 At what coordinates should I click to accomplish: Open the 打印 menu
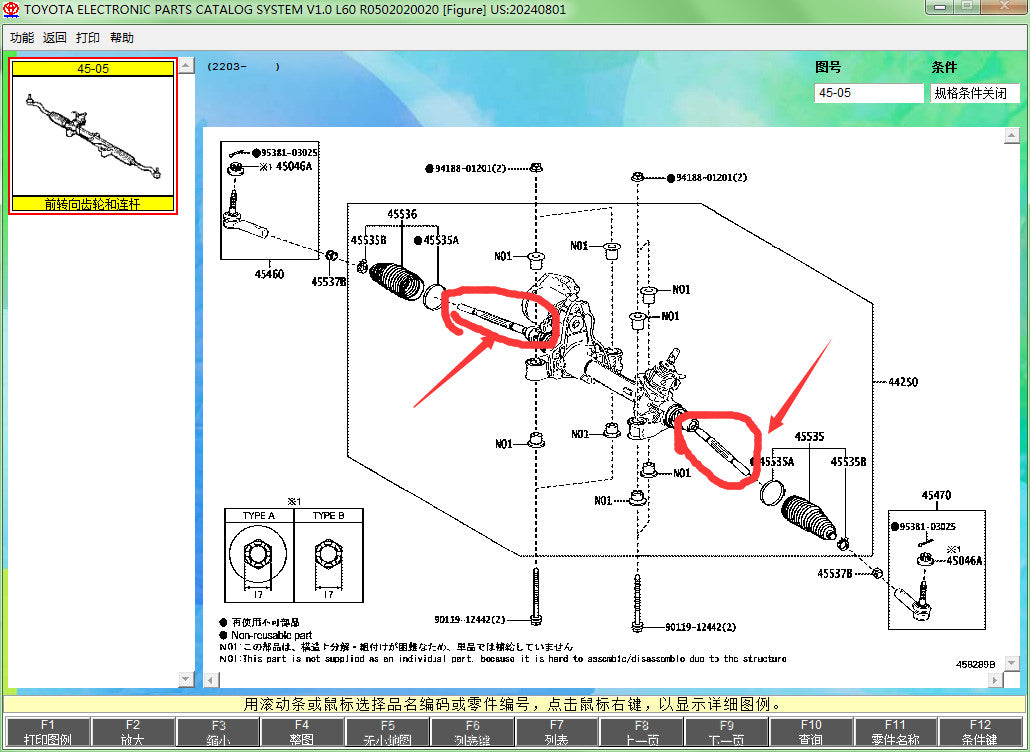(87, 37)
